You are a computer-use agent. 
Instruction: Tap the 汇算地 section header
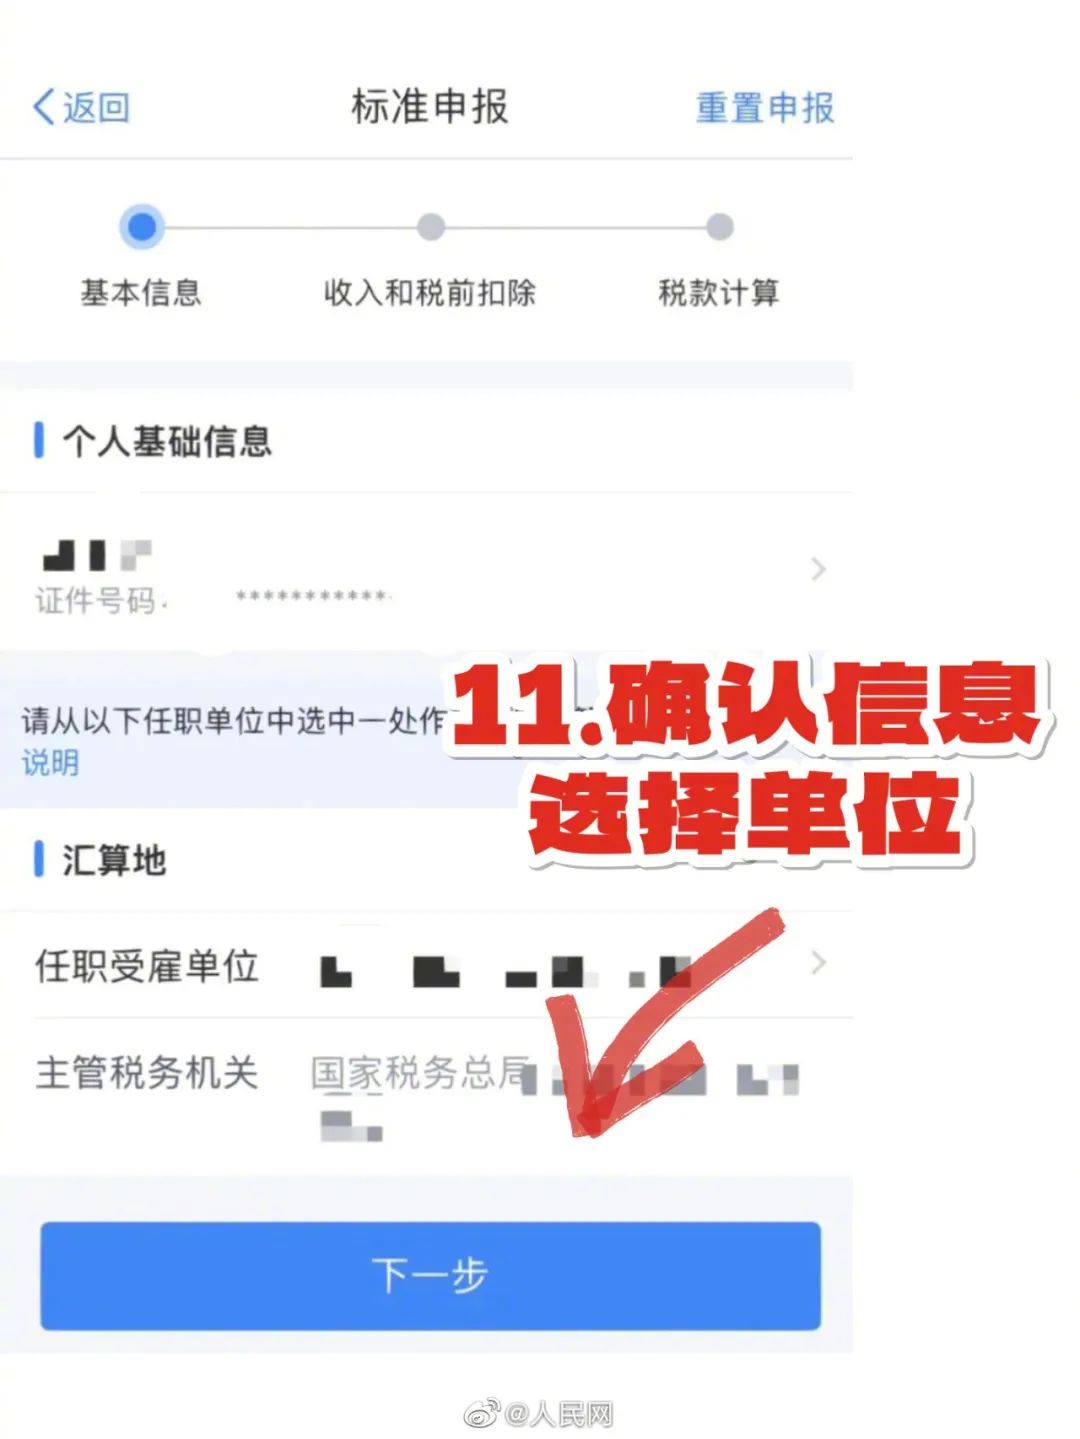pos(114,860)
